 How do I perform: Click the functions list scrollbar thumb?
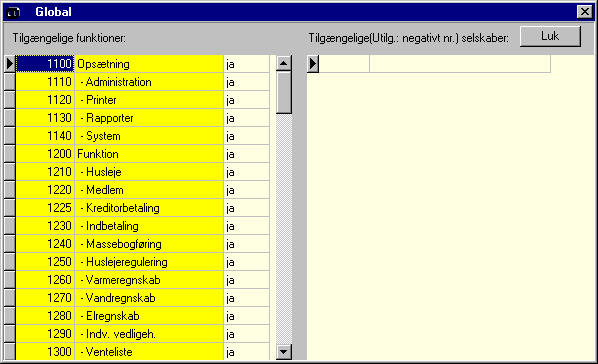pyautogui.click(x=284, y=93)
